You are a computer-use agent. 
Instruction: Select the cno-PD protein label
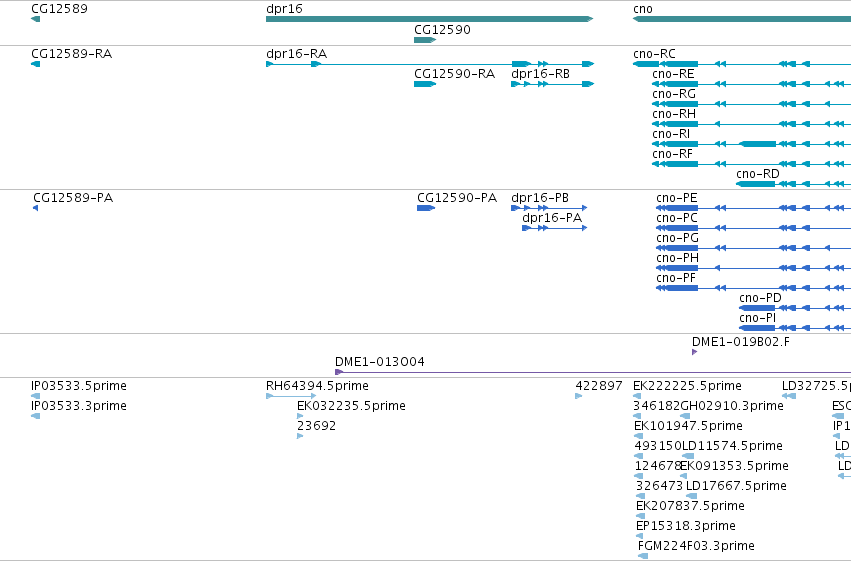pyautogui.click(x=760, y=298)
